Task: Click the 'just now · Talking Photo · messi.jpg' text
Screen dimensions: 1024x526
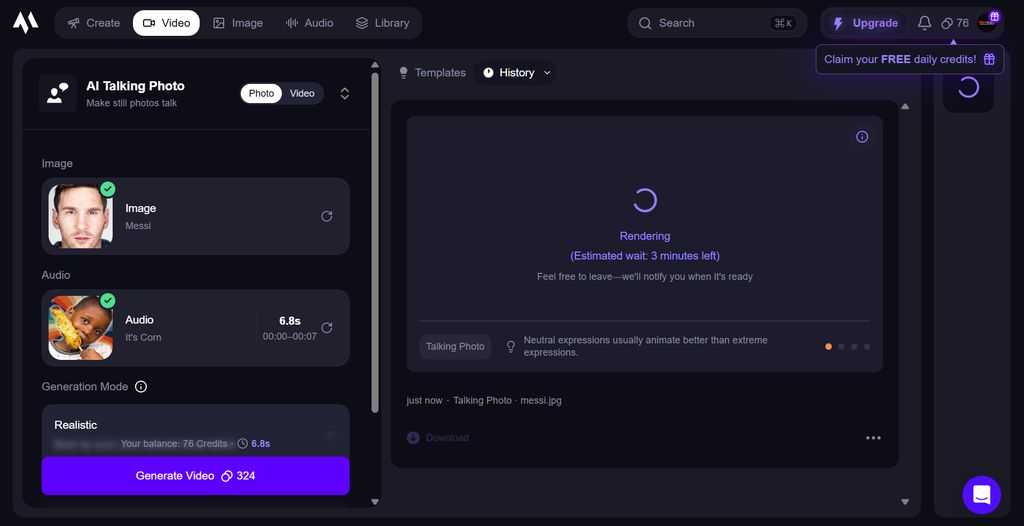Action: pyautogui.click(x=484, y=401)
